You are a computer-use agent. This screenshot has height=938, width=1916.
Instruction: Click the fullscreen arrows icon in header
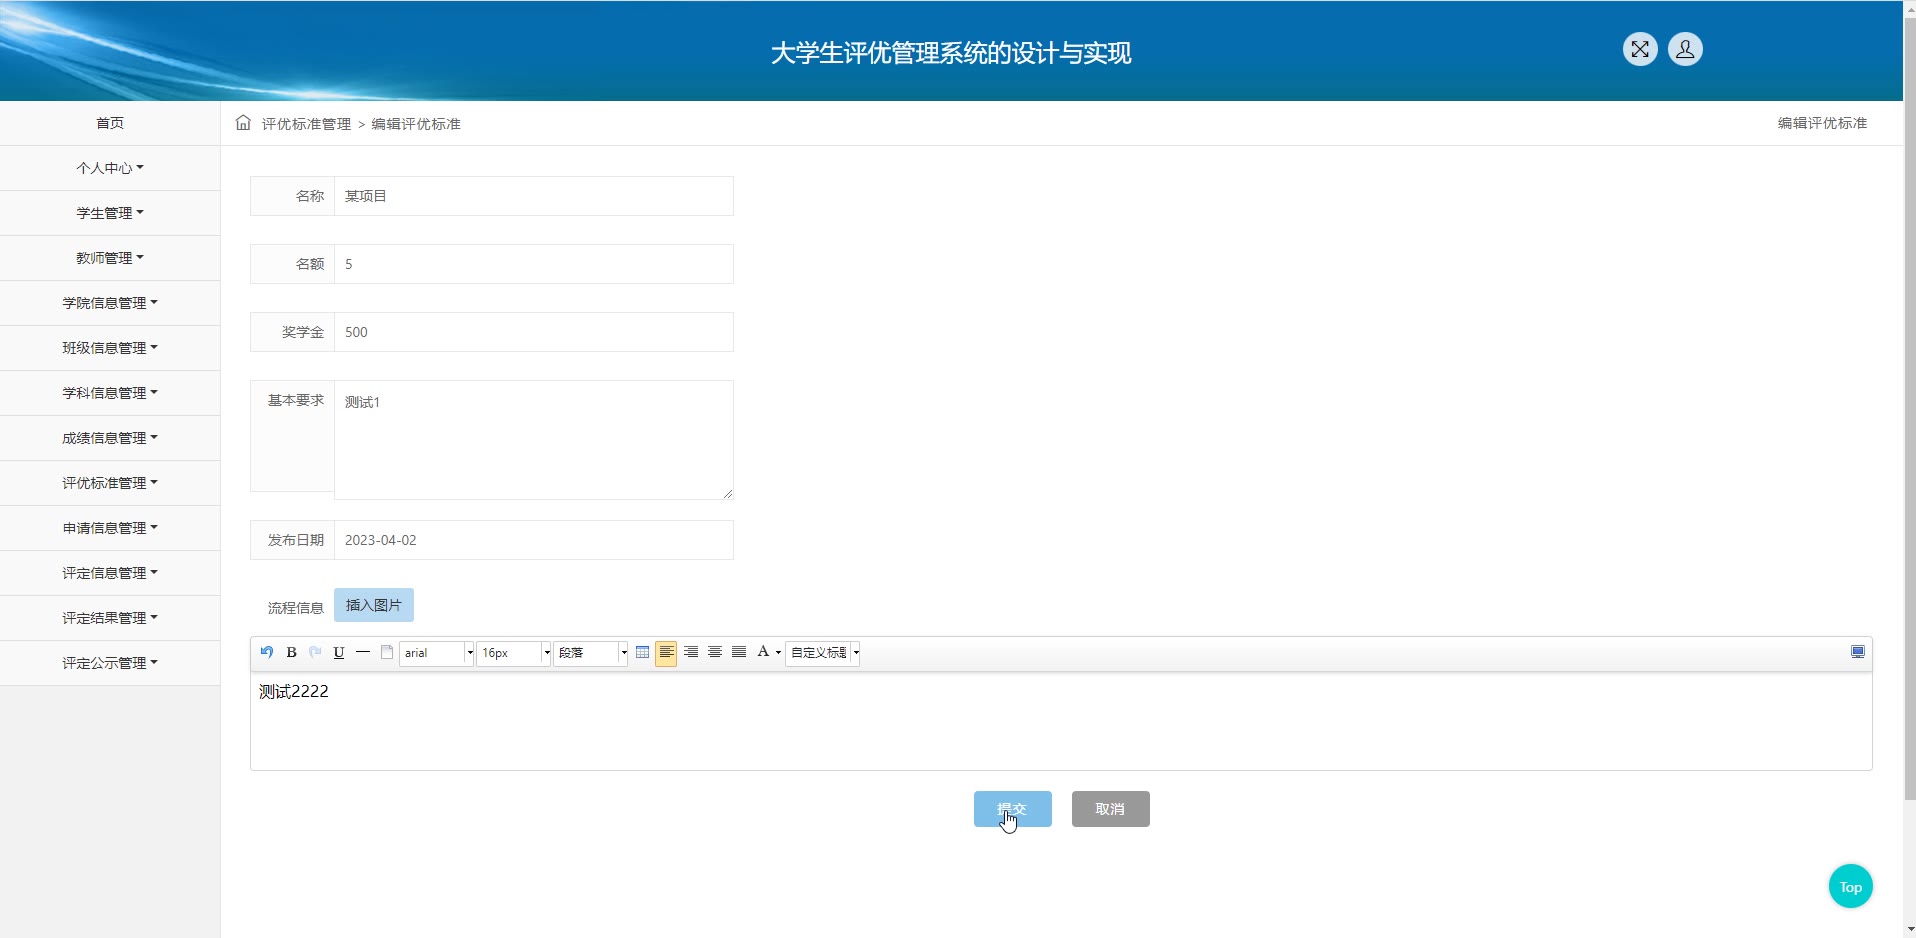click(x=1640, y=49)
